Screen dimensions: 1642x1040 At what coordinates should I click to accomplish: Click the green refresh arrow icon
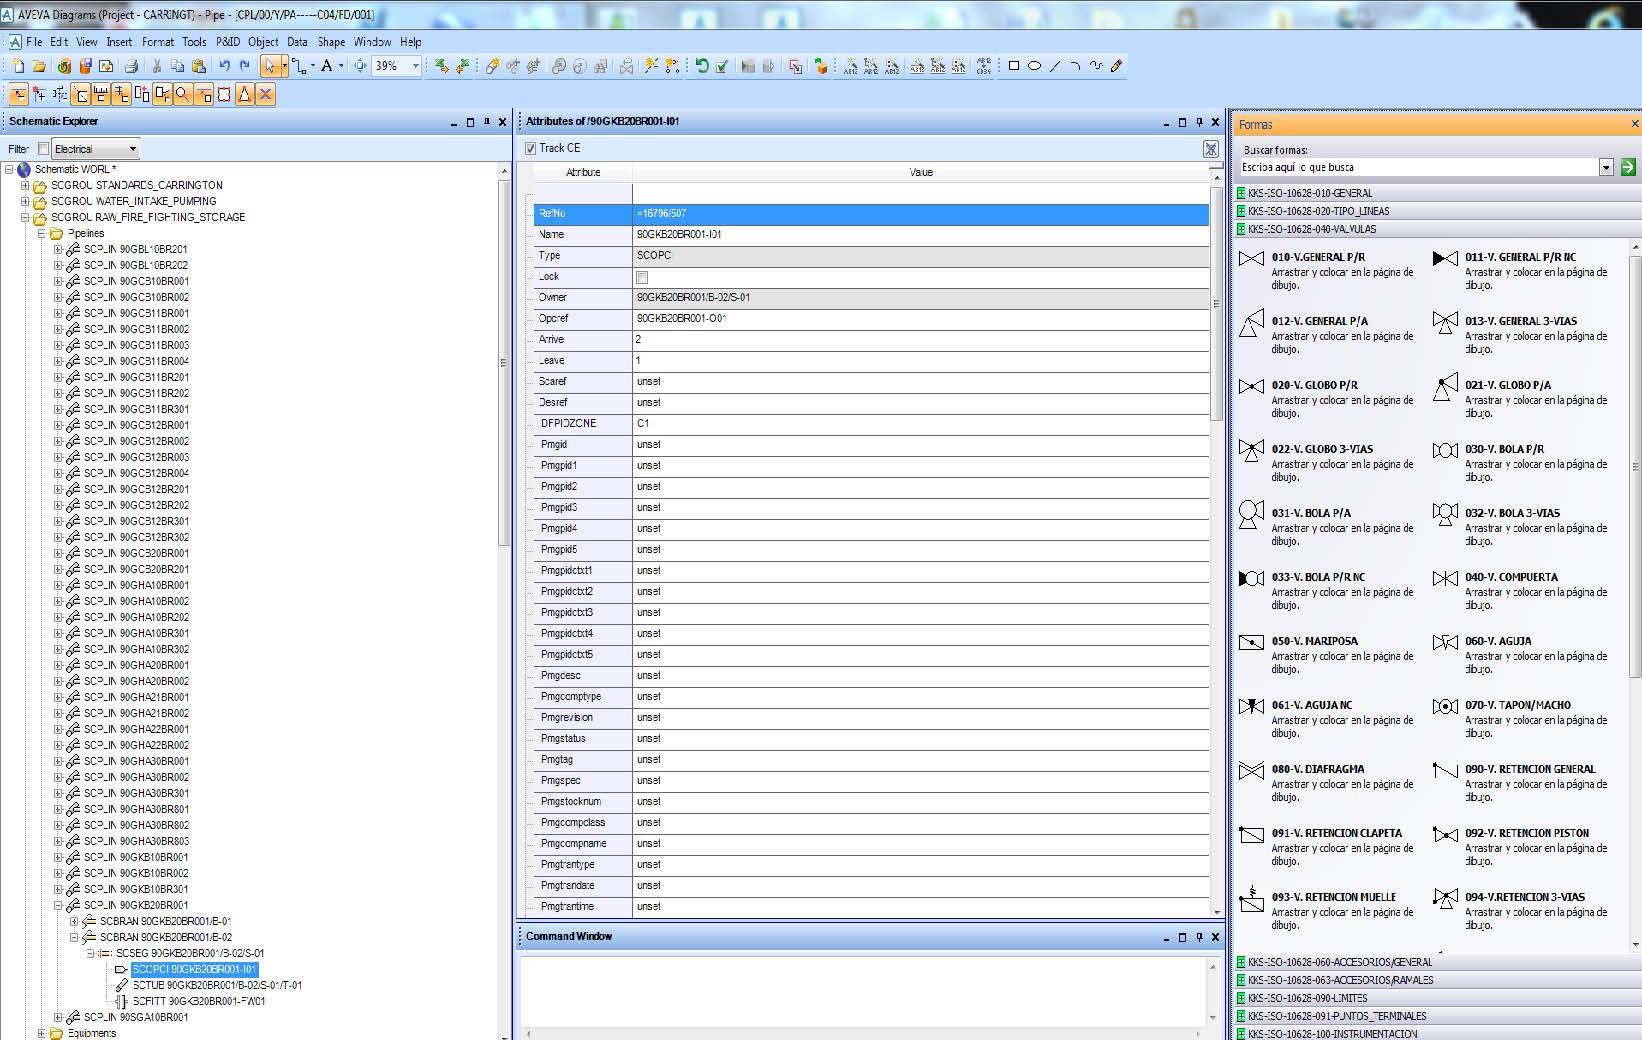(702, 66)
